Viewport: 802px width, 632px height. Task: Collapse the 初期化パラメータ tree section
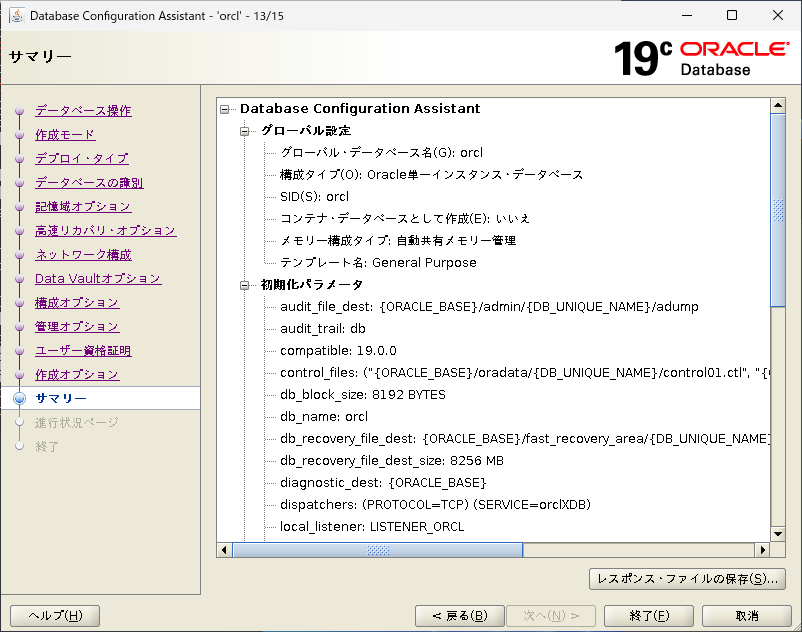pos(244,285)
